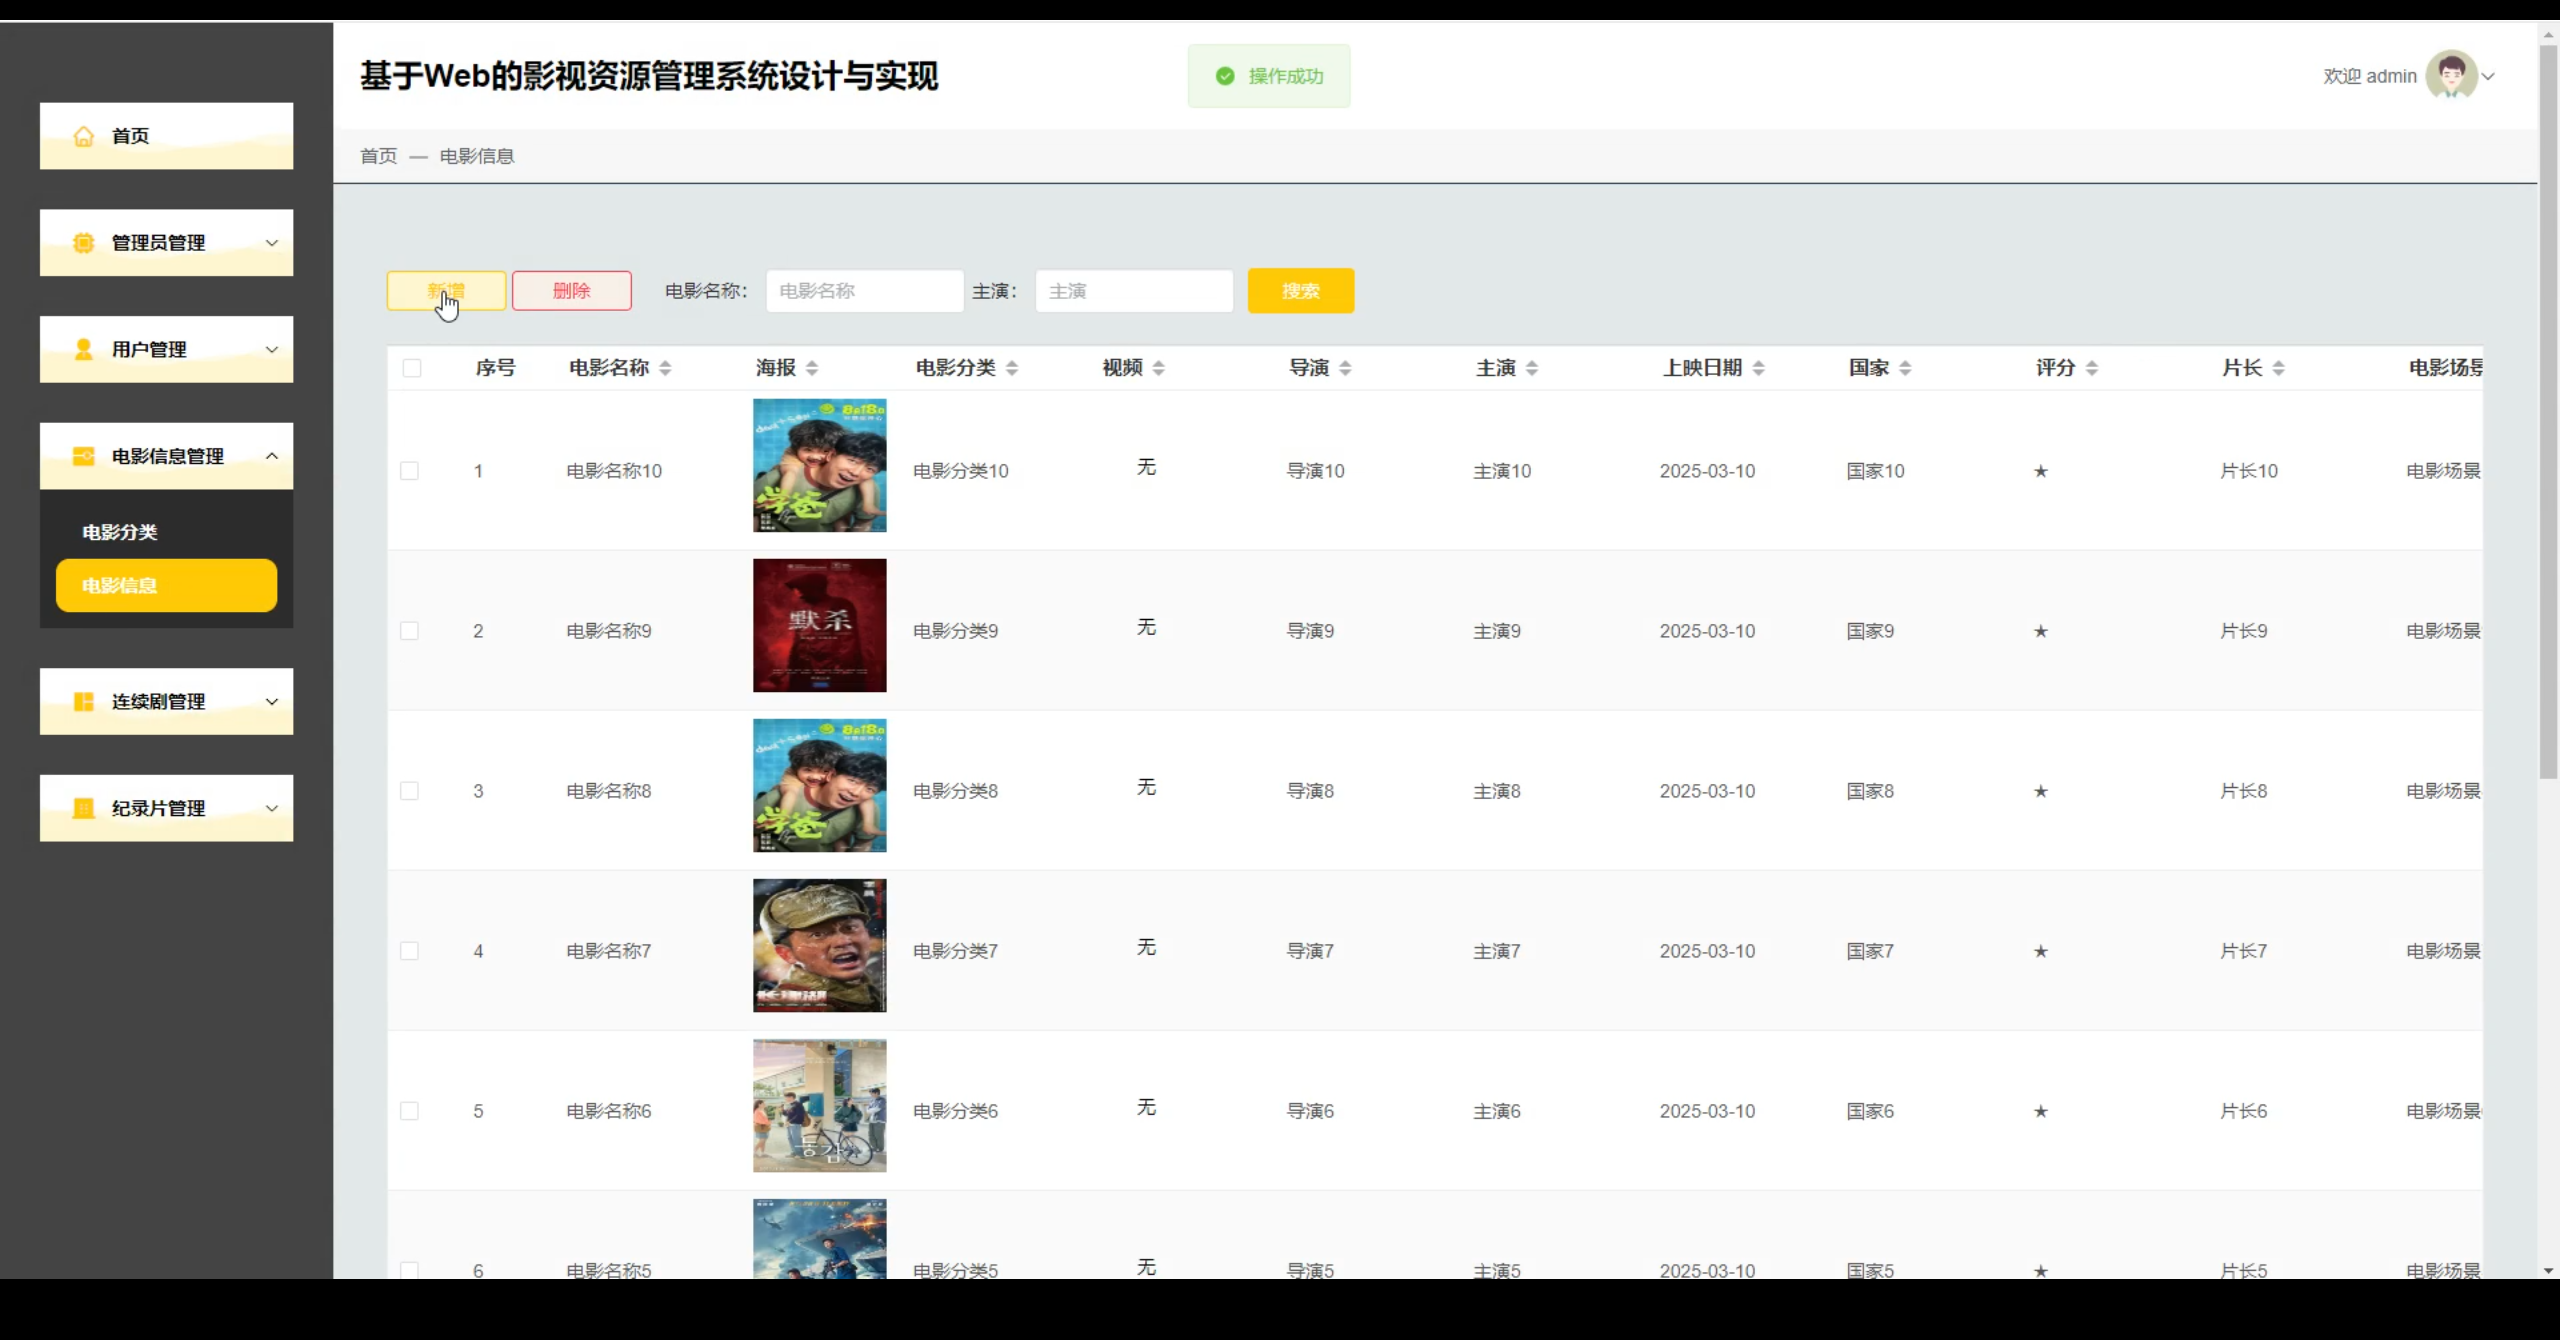
Task: Expand the 管理员管理 menu chevron
Action: click(x=273, y=242)
